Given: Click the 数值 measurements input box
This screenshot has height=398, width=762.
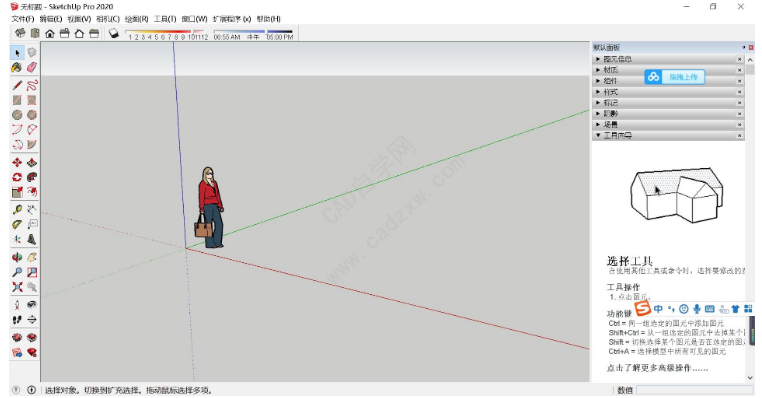Looking at the screenshot, I should [695, 390].
